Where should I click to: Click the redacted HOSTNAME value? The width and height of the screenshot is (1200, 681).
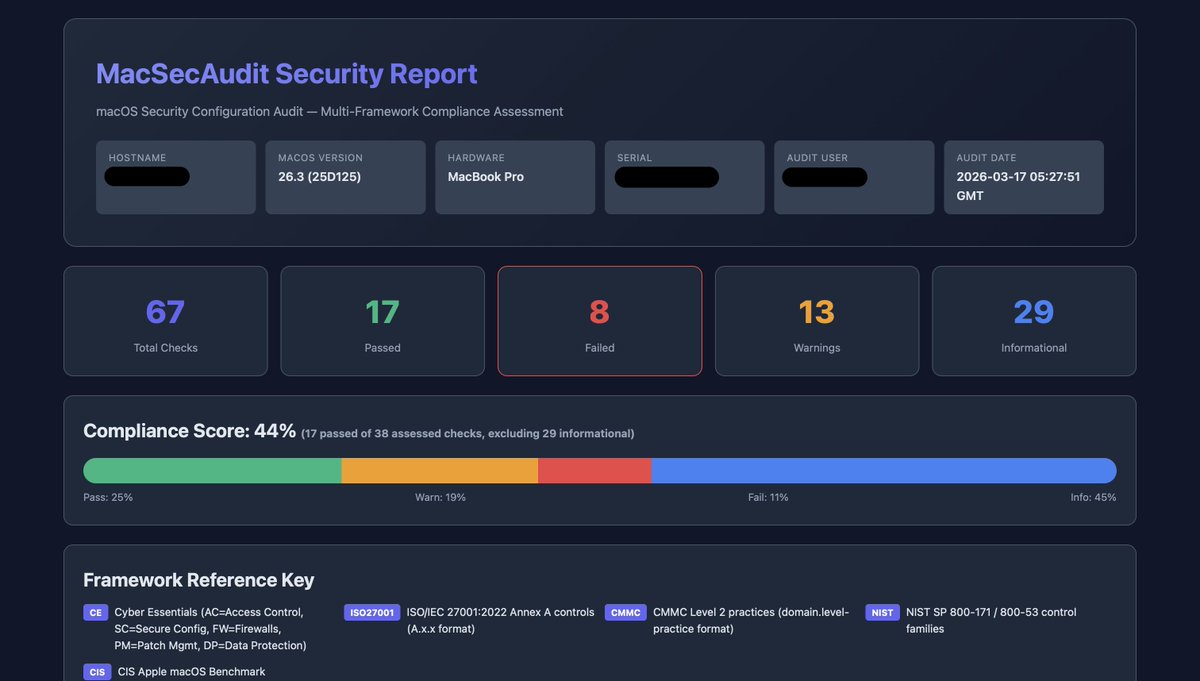147,176
